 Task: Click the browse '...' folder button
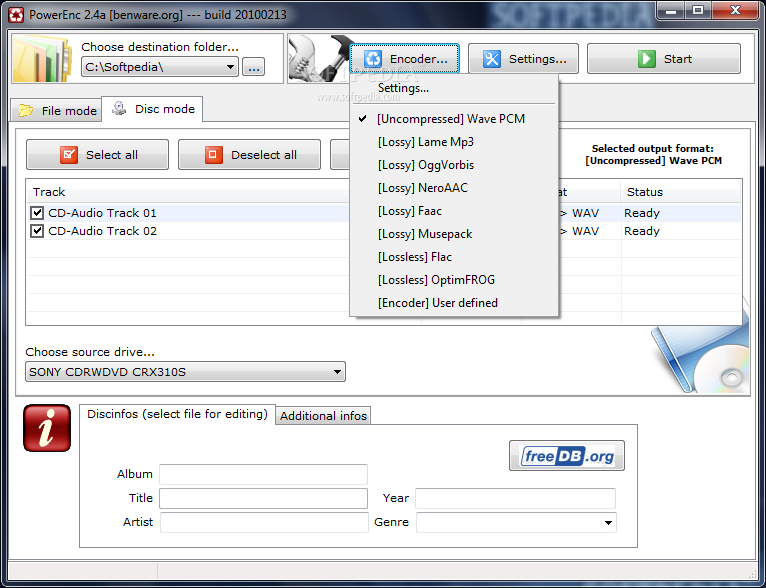pyautogui.click(x=254, y=67)
